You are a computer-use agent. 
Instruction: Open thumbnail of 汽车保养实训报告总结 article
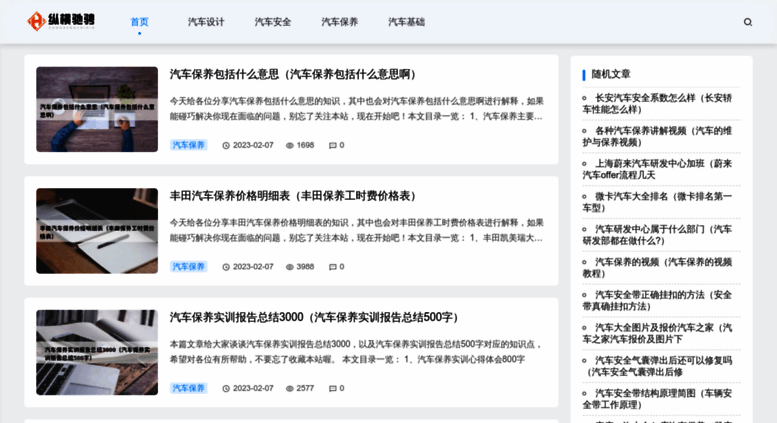click(x=97, y=353)
